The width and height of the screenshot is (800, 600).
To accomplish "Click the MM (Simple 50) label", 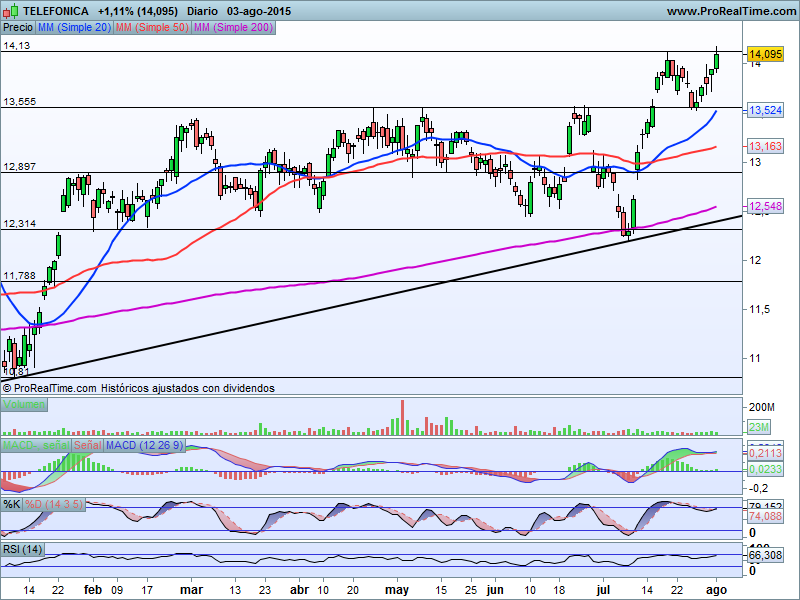I will pos(151,26).
